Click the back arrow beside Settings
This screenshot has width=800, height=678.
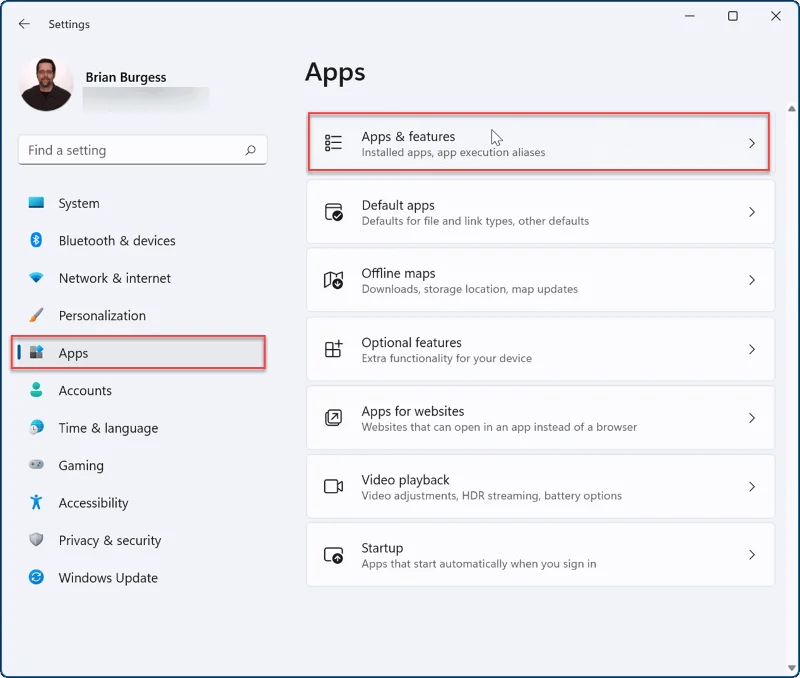(x=24, y=24)
